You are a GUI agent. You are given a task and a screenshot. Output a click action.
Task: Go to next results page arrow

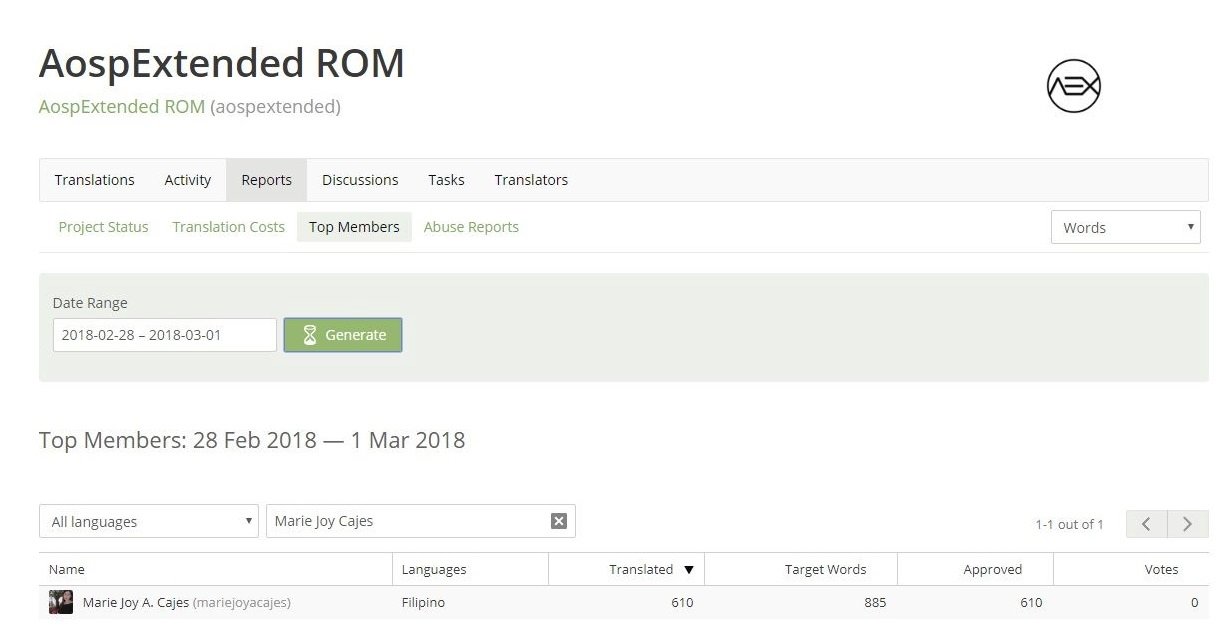(x=1188, y=524)
